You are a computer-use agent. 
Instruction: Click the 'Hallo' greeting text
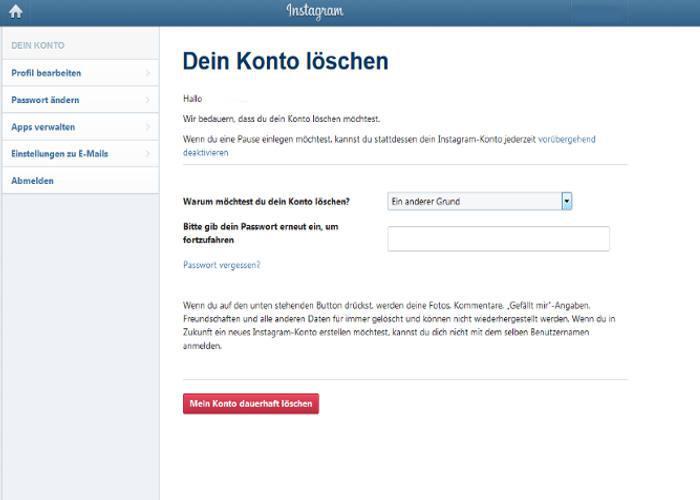192,99
